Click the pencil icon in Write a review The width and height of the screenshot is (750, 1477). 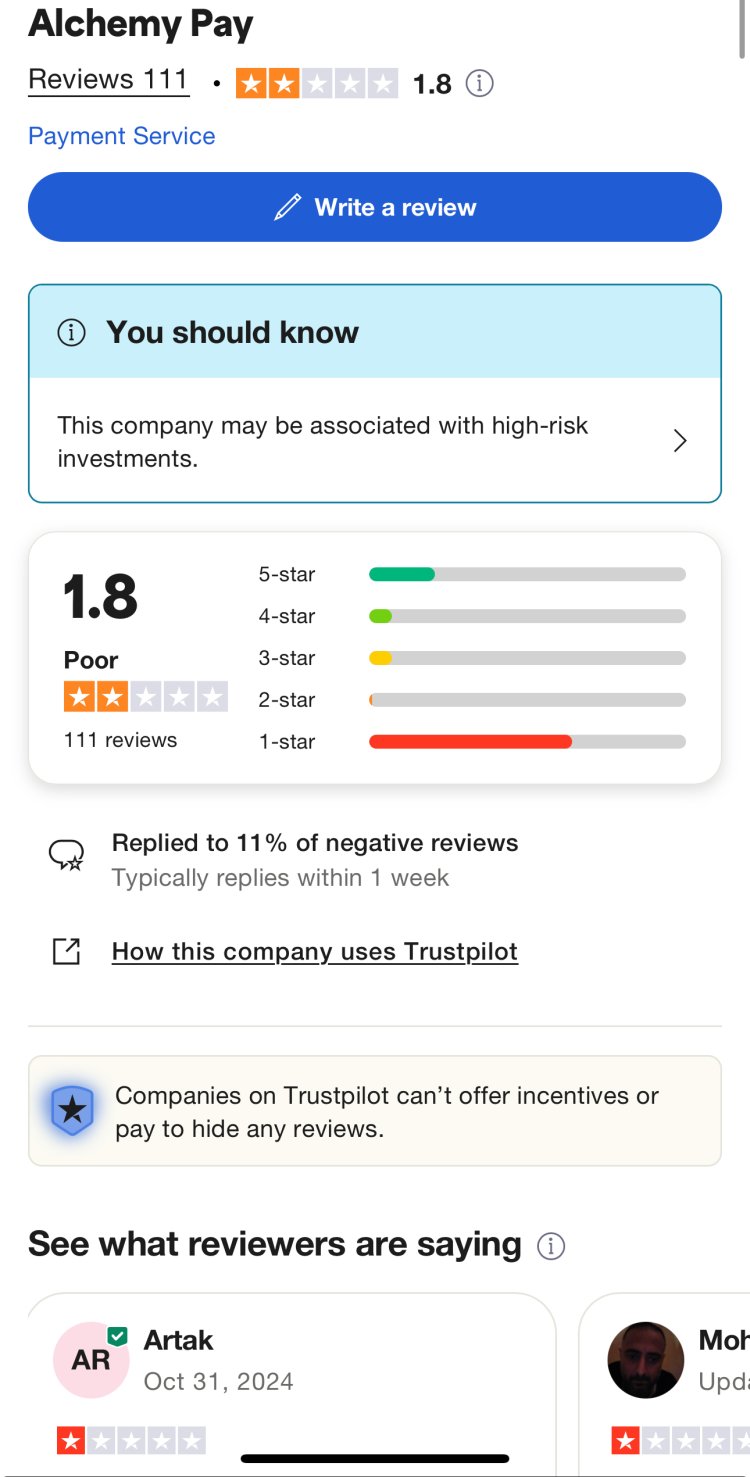click(288, 207)
